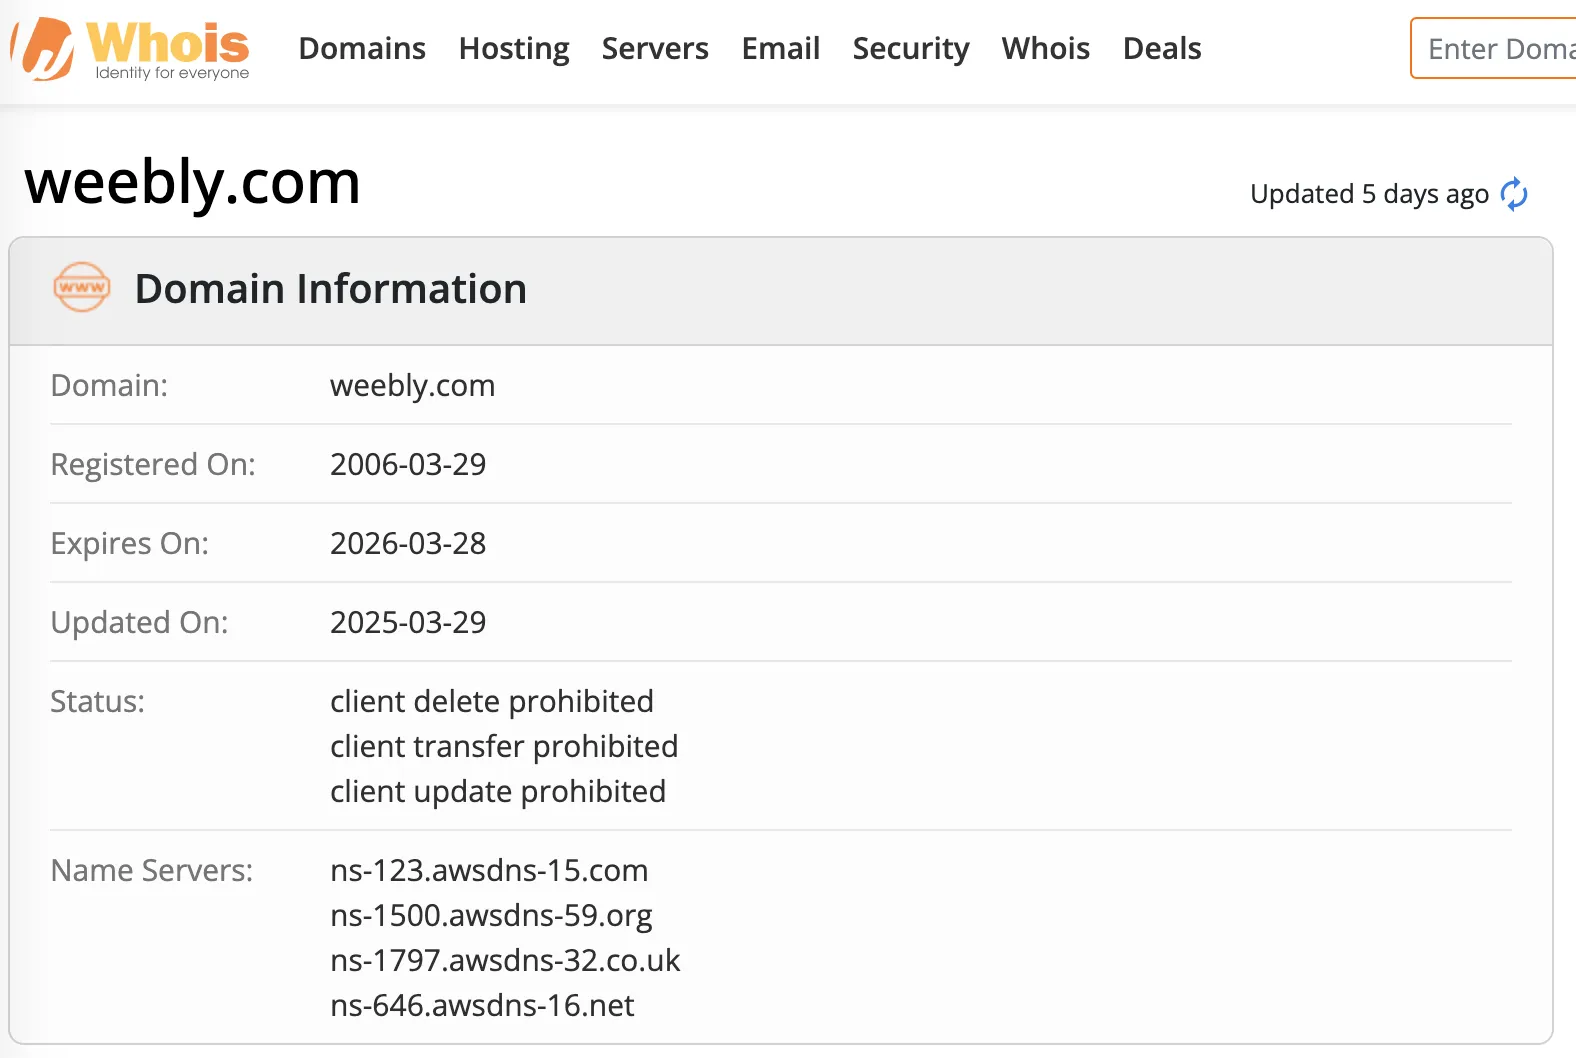
Task: Click the 'client update prohibited' status
Action: coord(498,791)
